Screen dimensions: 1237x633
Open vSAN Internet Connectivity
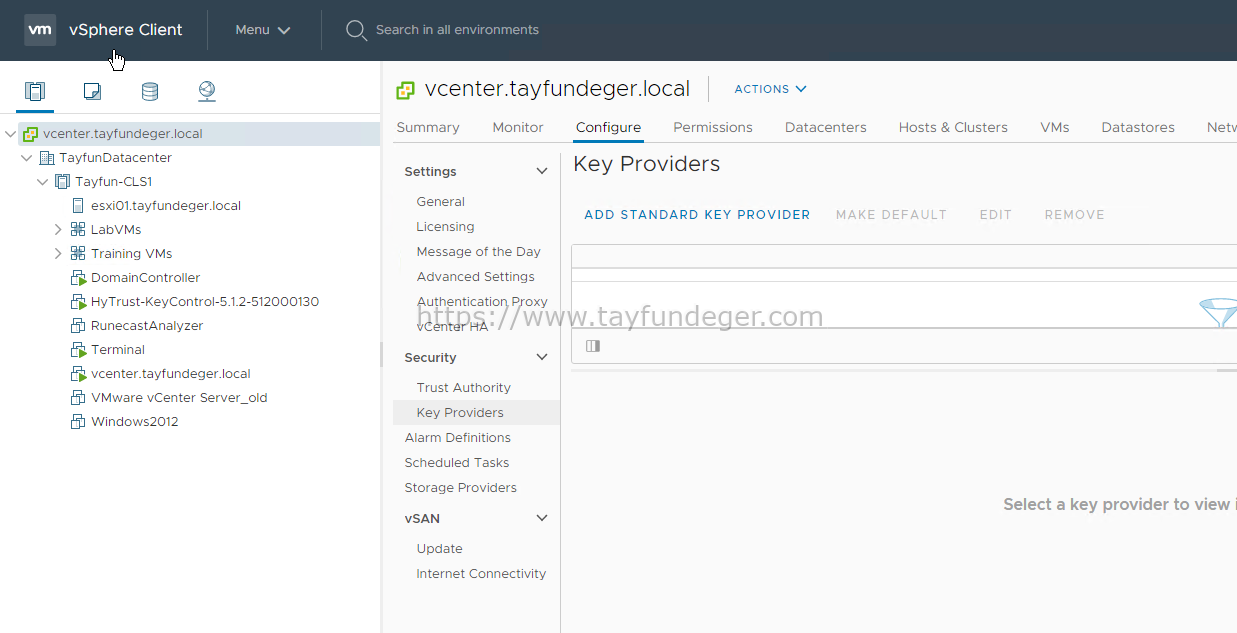pos(481,574)
